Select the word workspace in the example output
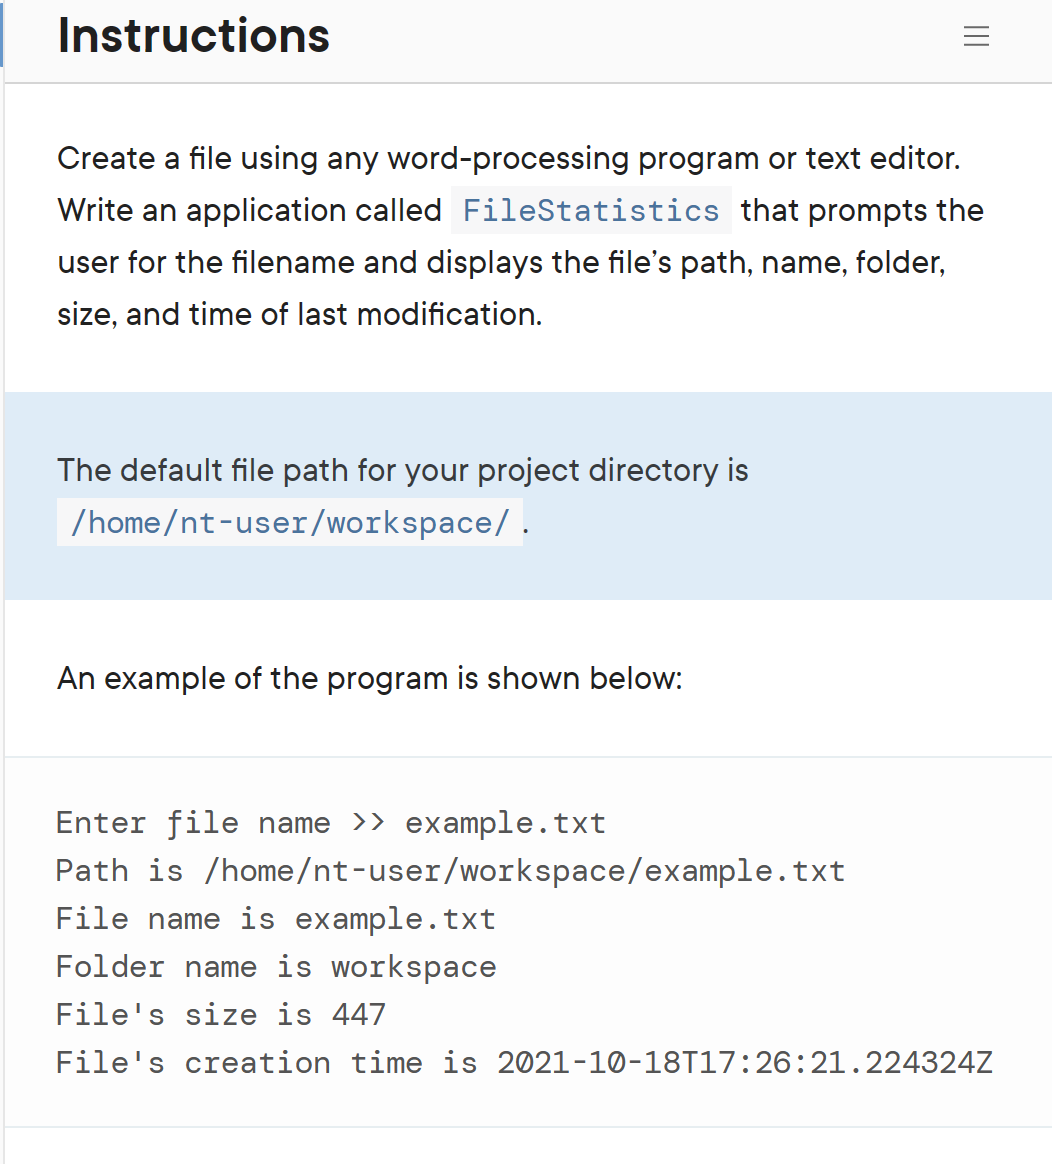1052x1164 pixels. [x=413, y=966]
